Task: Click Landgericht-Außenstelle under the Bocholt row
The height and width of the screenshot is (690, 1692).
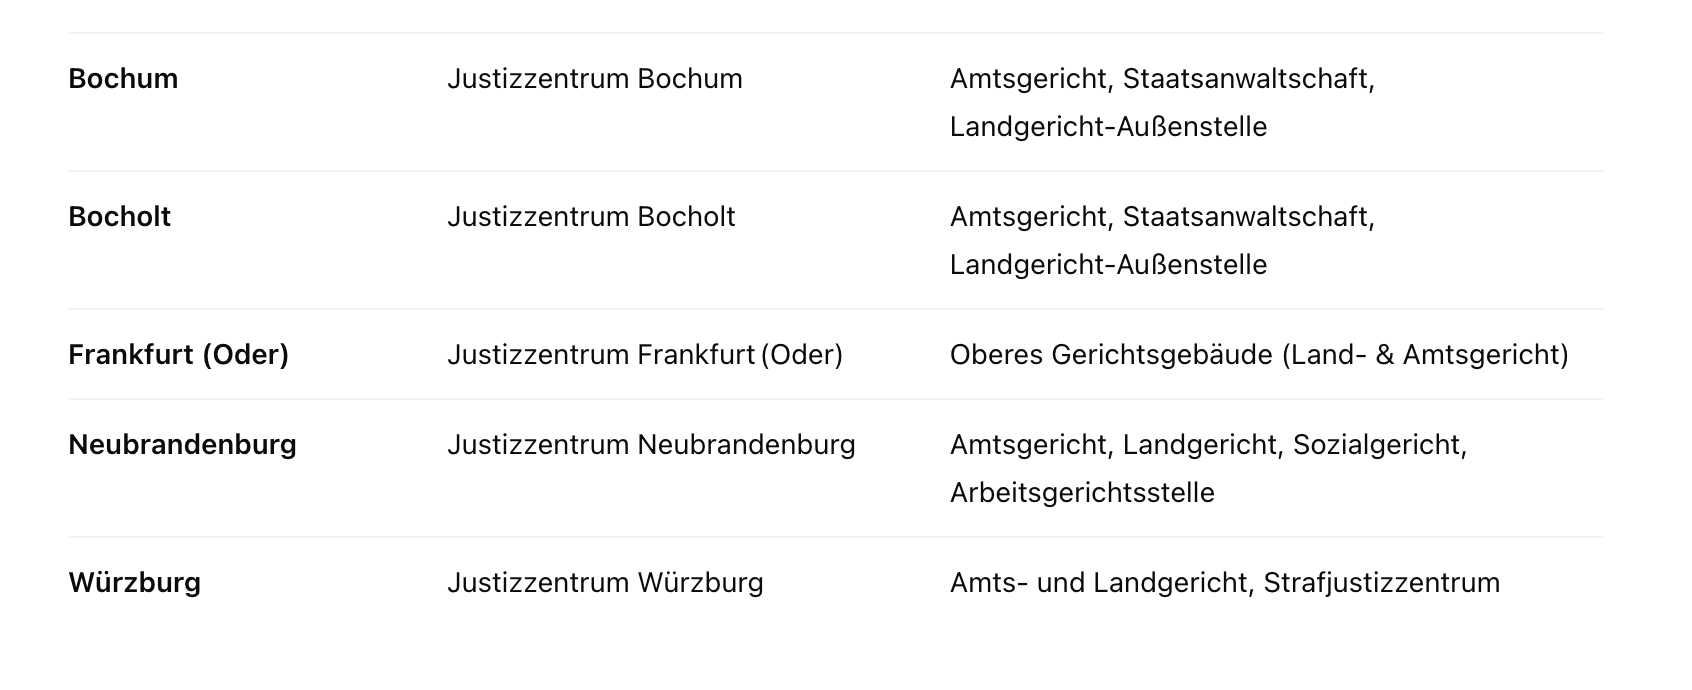Action: (x=1108, y=265)
